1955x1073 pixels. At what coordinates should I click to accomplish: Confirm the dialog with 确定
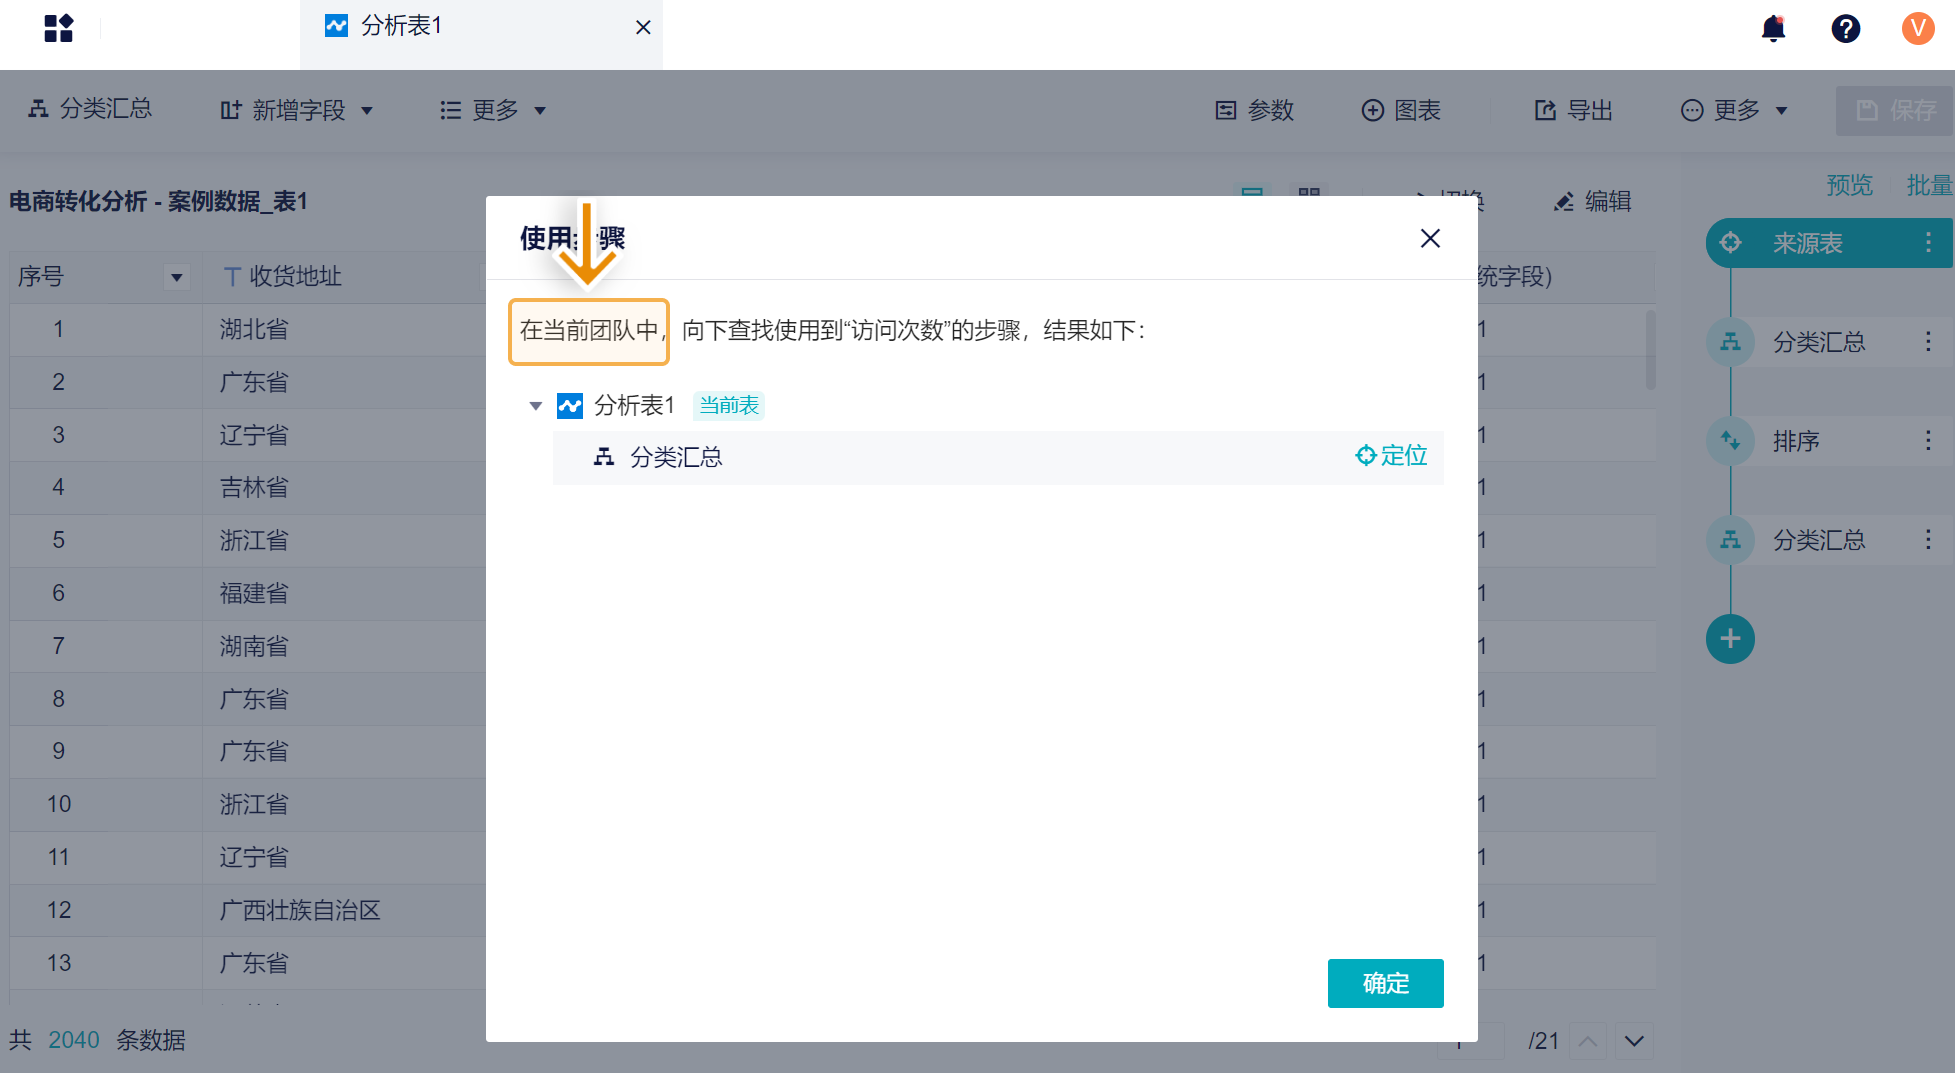click(x=1385, y=983)
